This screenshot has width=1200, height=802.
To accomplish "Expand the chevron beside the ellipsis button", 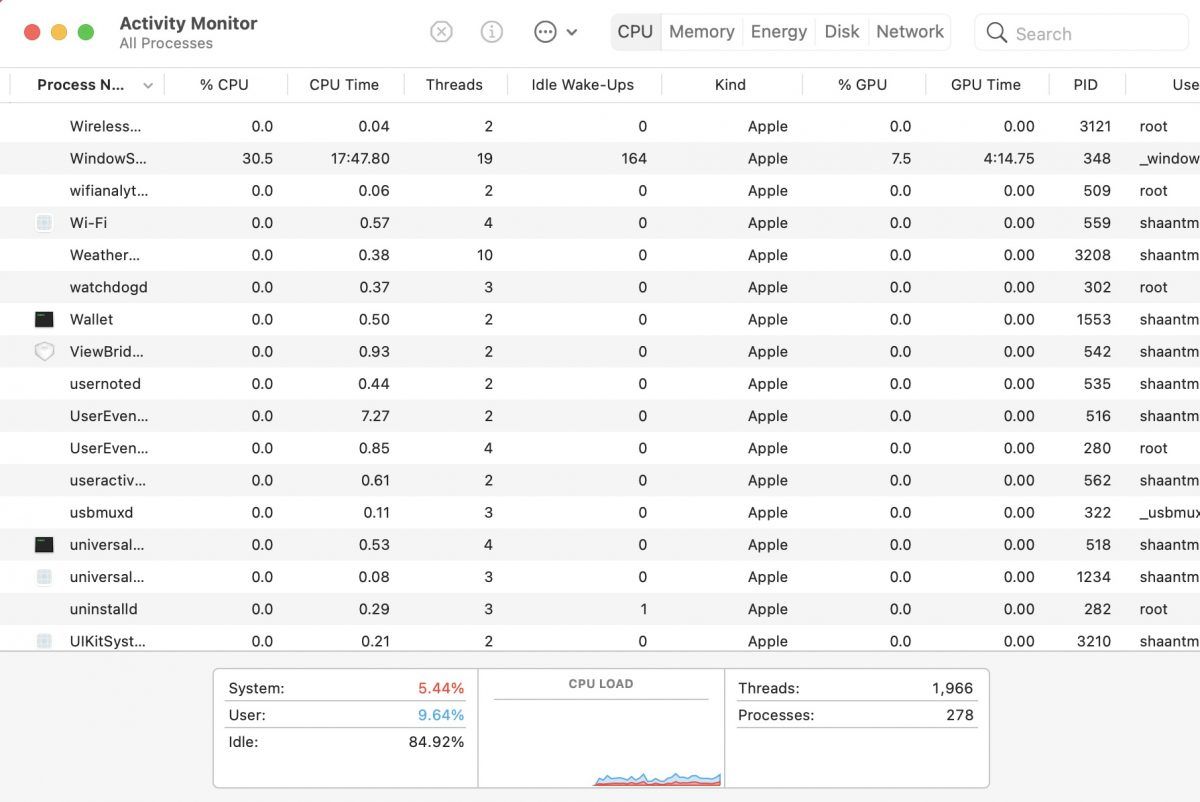I will click(x=572, y=32).
